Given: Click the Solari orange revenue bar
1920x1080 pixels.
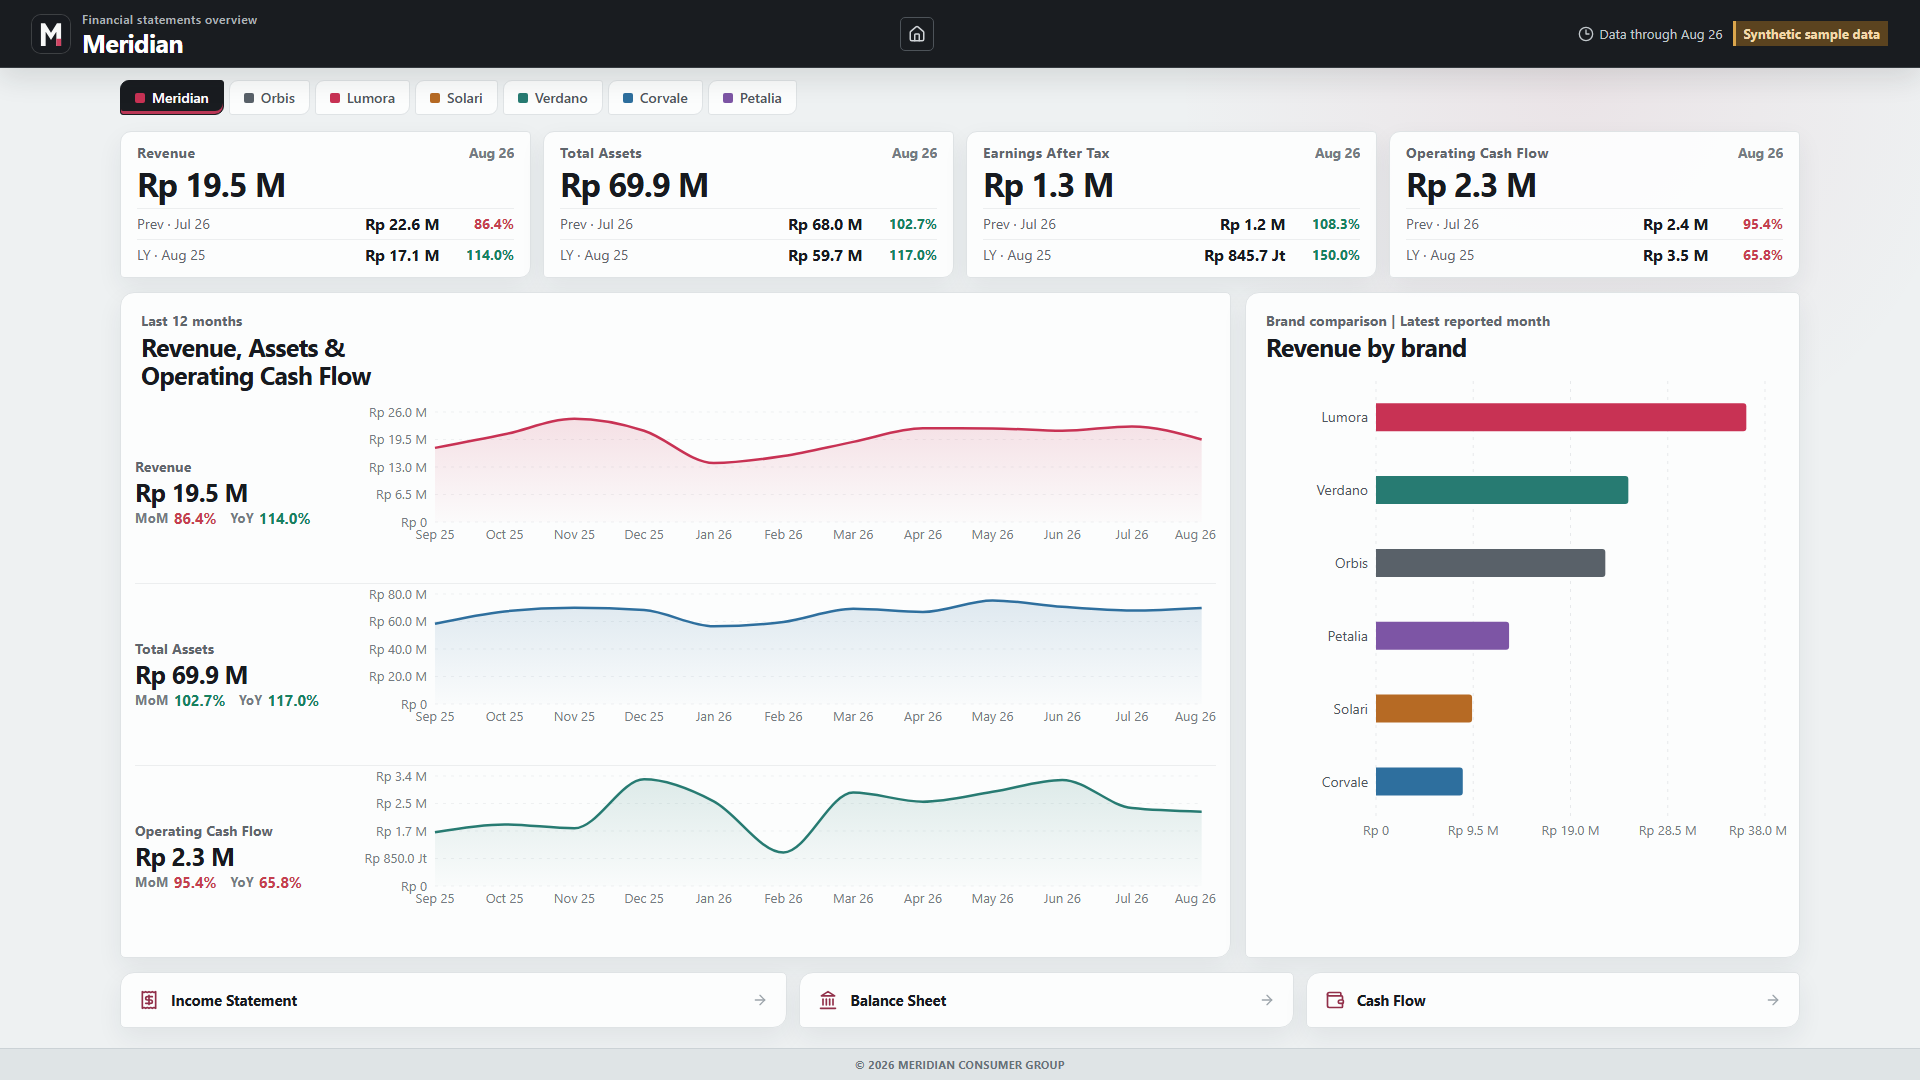Looking at the screenshot, I should [x=1424, y=709].
